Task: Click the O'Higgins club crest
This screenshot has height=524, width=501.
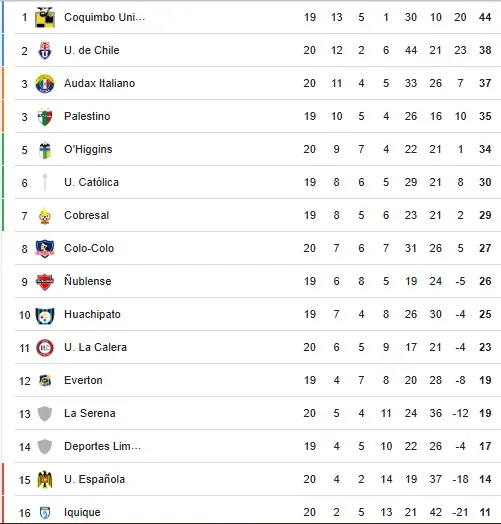Action: [x=45, y=150]
